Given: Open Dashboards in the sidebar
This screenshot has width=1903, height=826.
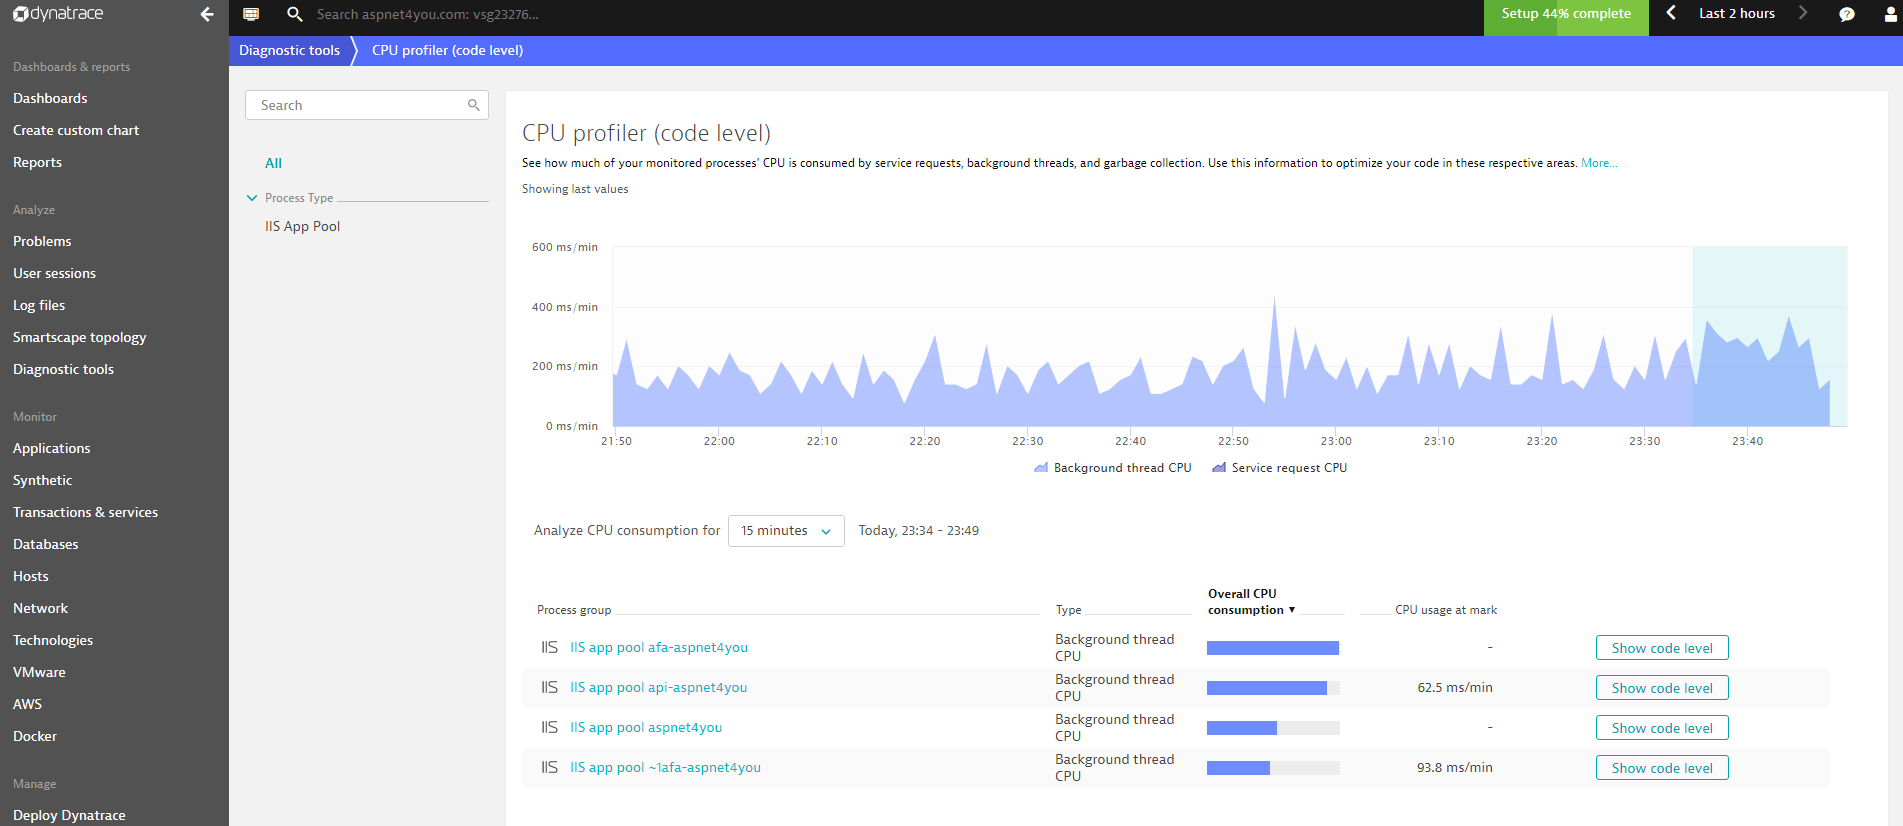Looking at the screenshot, I should pyautogui.click(x=50, y=98).
